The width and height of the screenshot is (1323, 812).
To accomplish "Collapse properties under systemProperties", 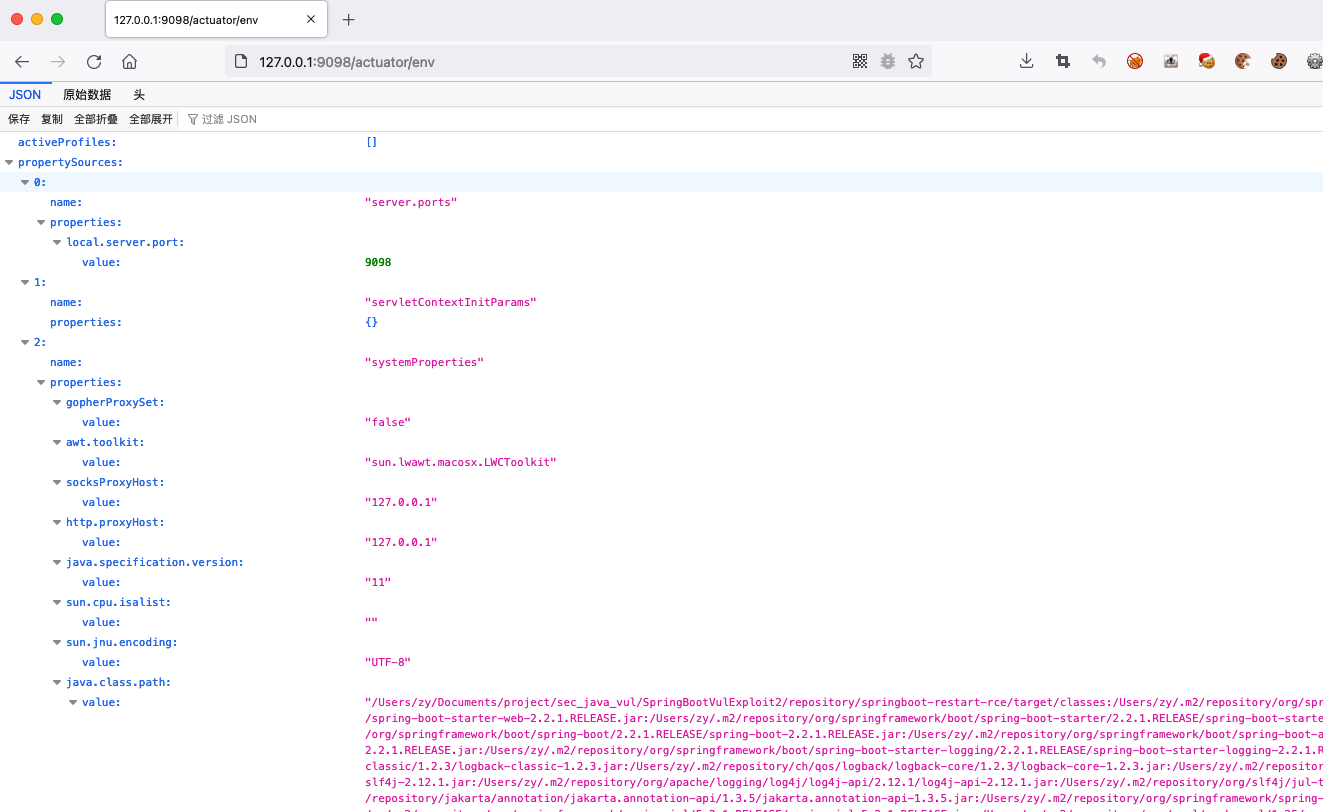I will click(x=41, y=382).
